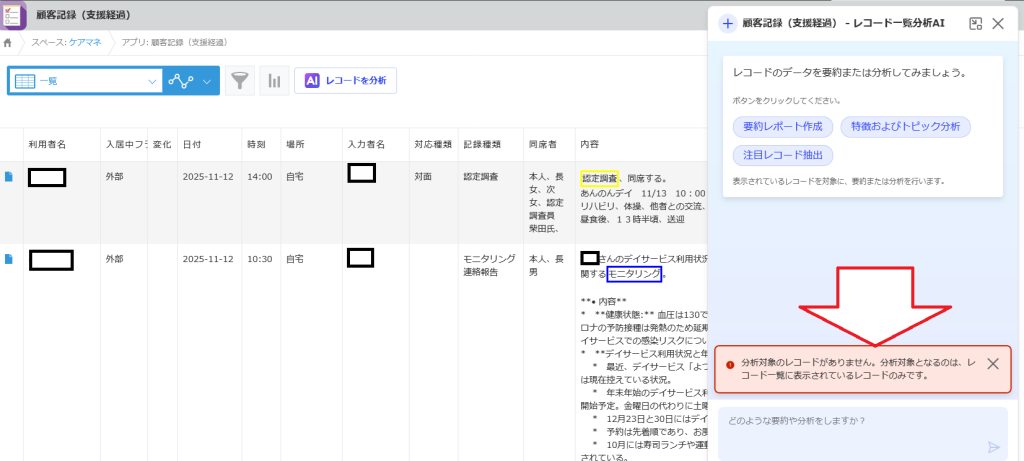Image resolution: width=1024 pixels, height=461 pixels.
Task: Select 特徴およびトピック分析 button
Action: [905, 127]
